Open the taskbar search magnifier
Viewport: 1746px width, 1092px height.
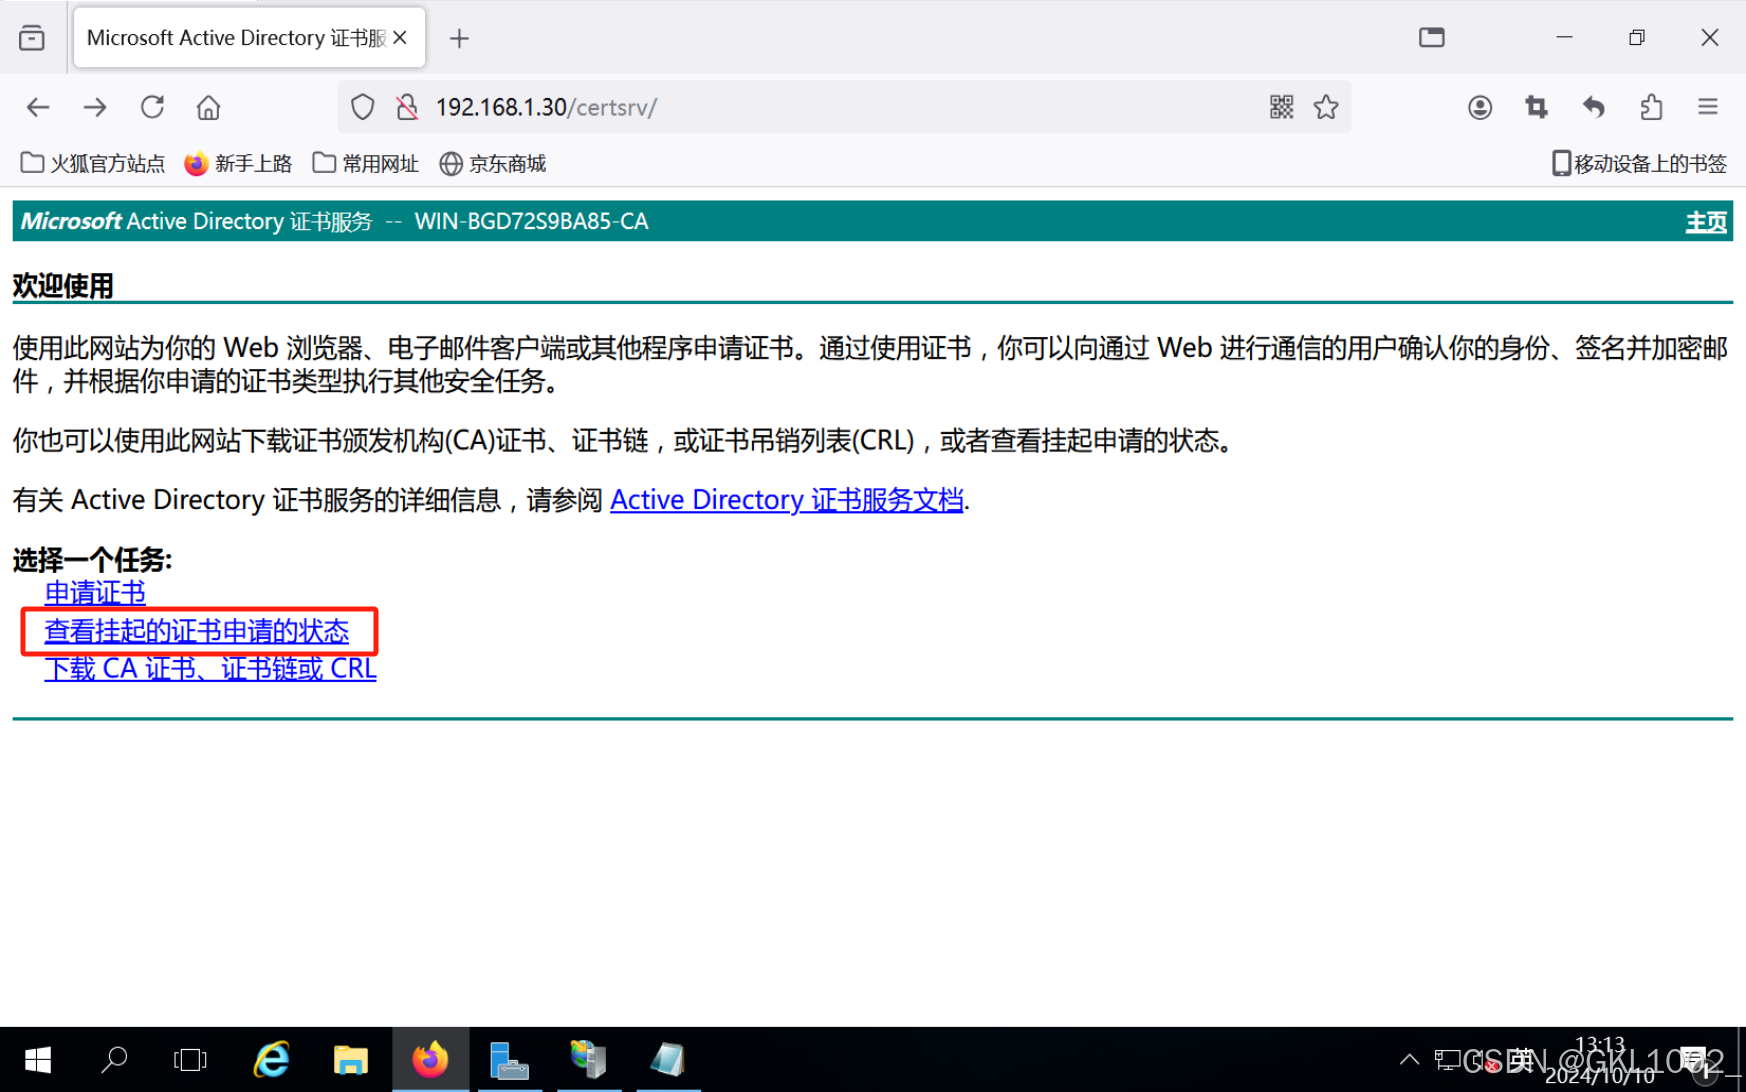point(114,1060)
